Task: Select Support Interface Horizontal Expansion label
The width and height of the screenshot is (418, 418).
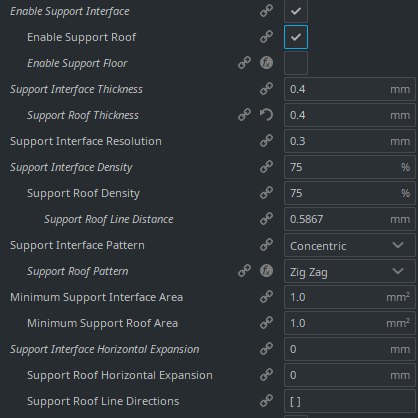Action: (105, 349)
